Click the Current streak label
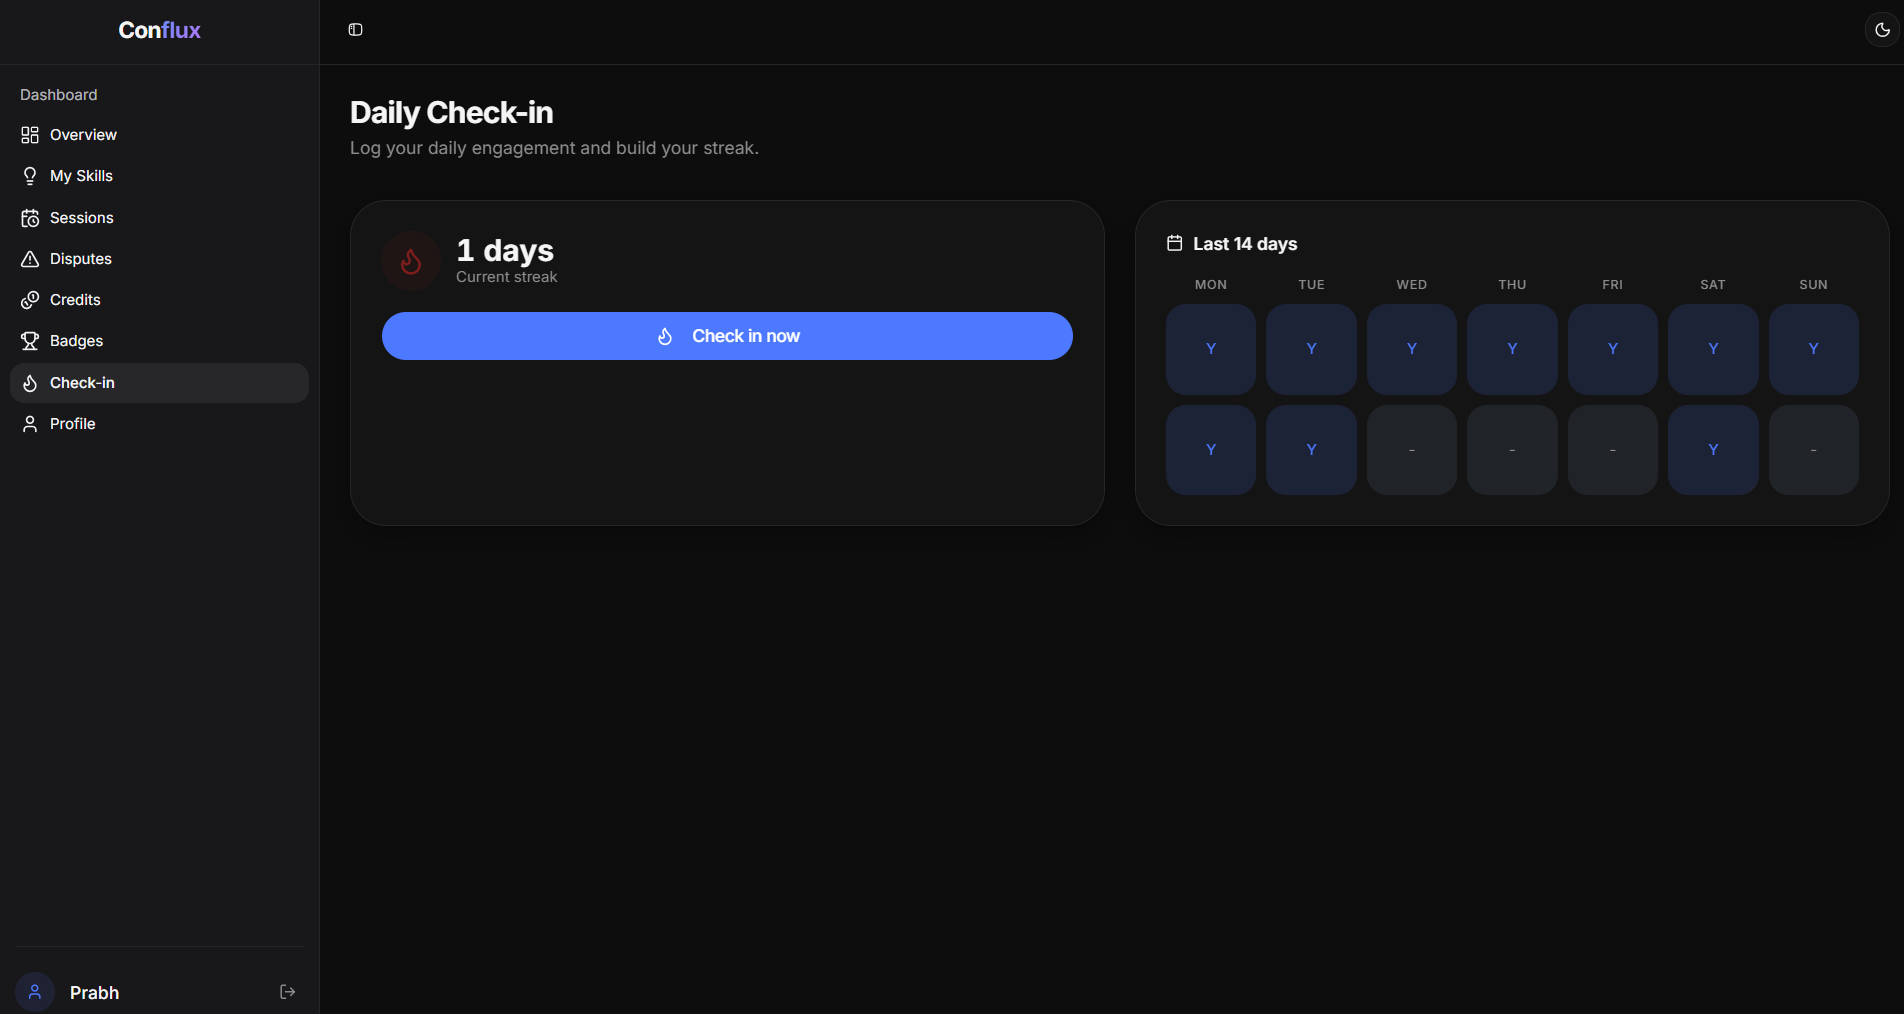The image size is (1904, 1014). point(507,277)
